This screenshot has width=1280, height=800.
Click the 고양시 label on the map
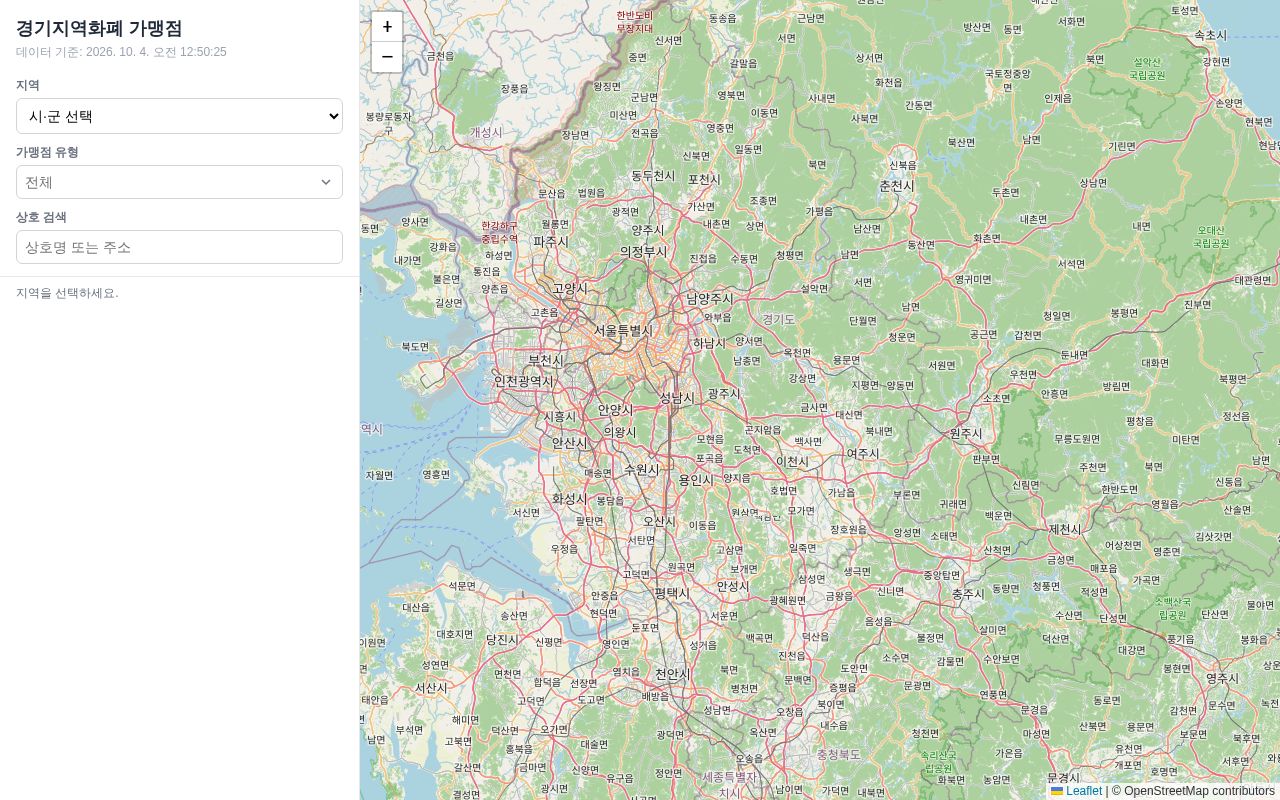coord(571,289)
